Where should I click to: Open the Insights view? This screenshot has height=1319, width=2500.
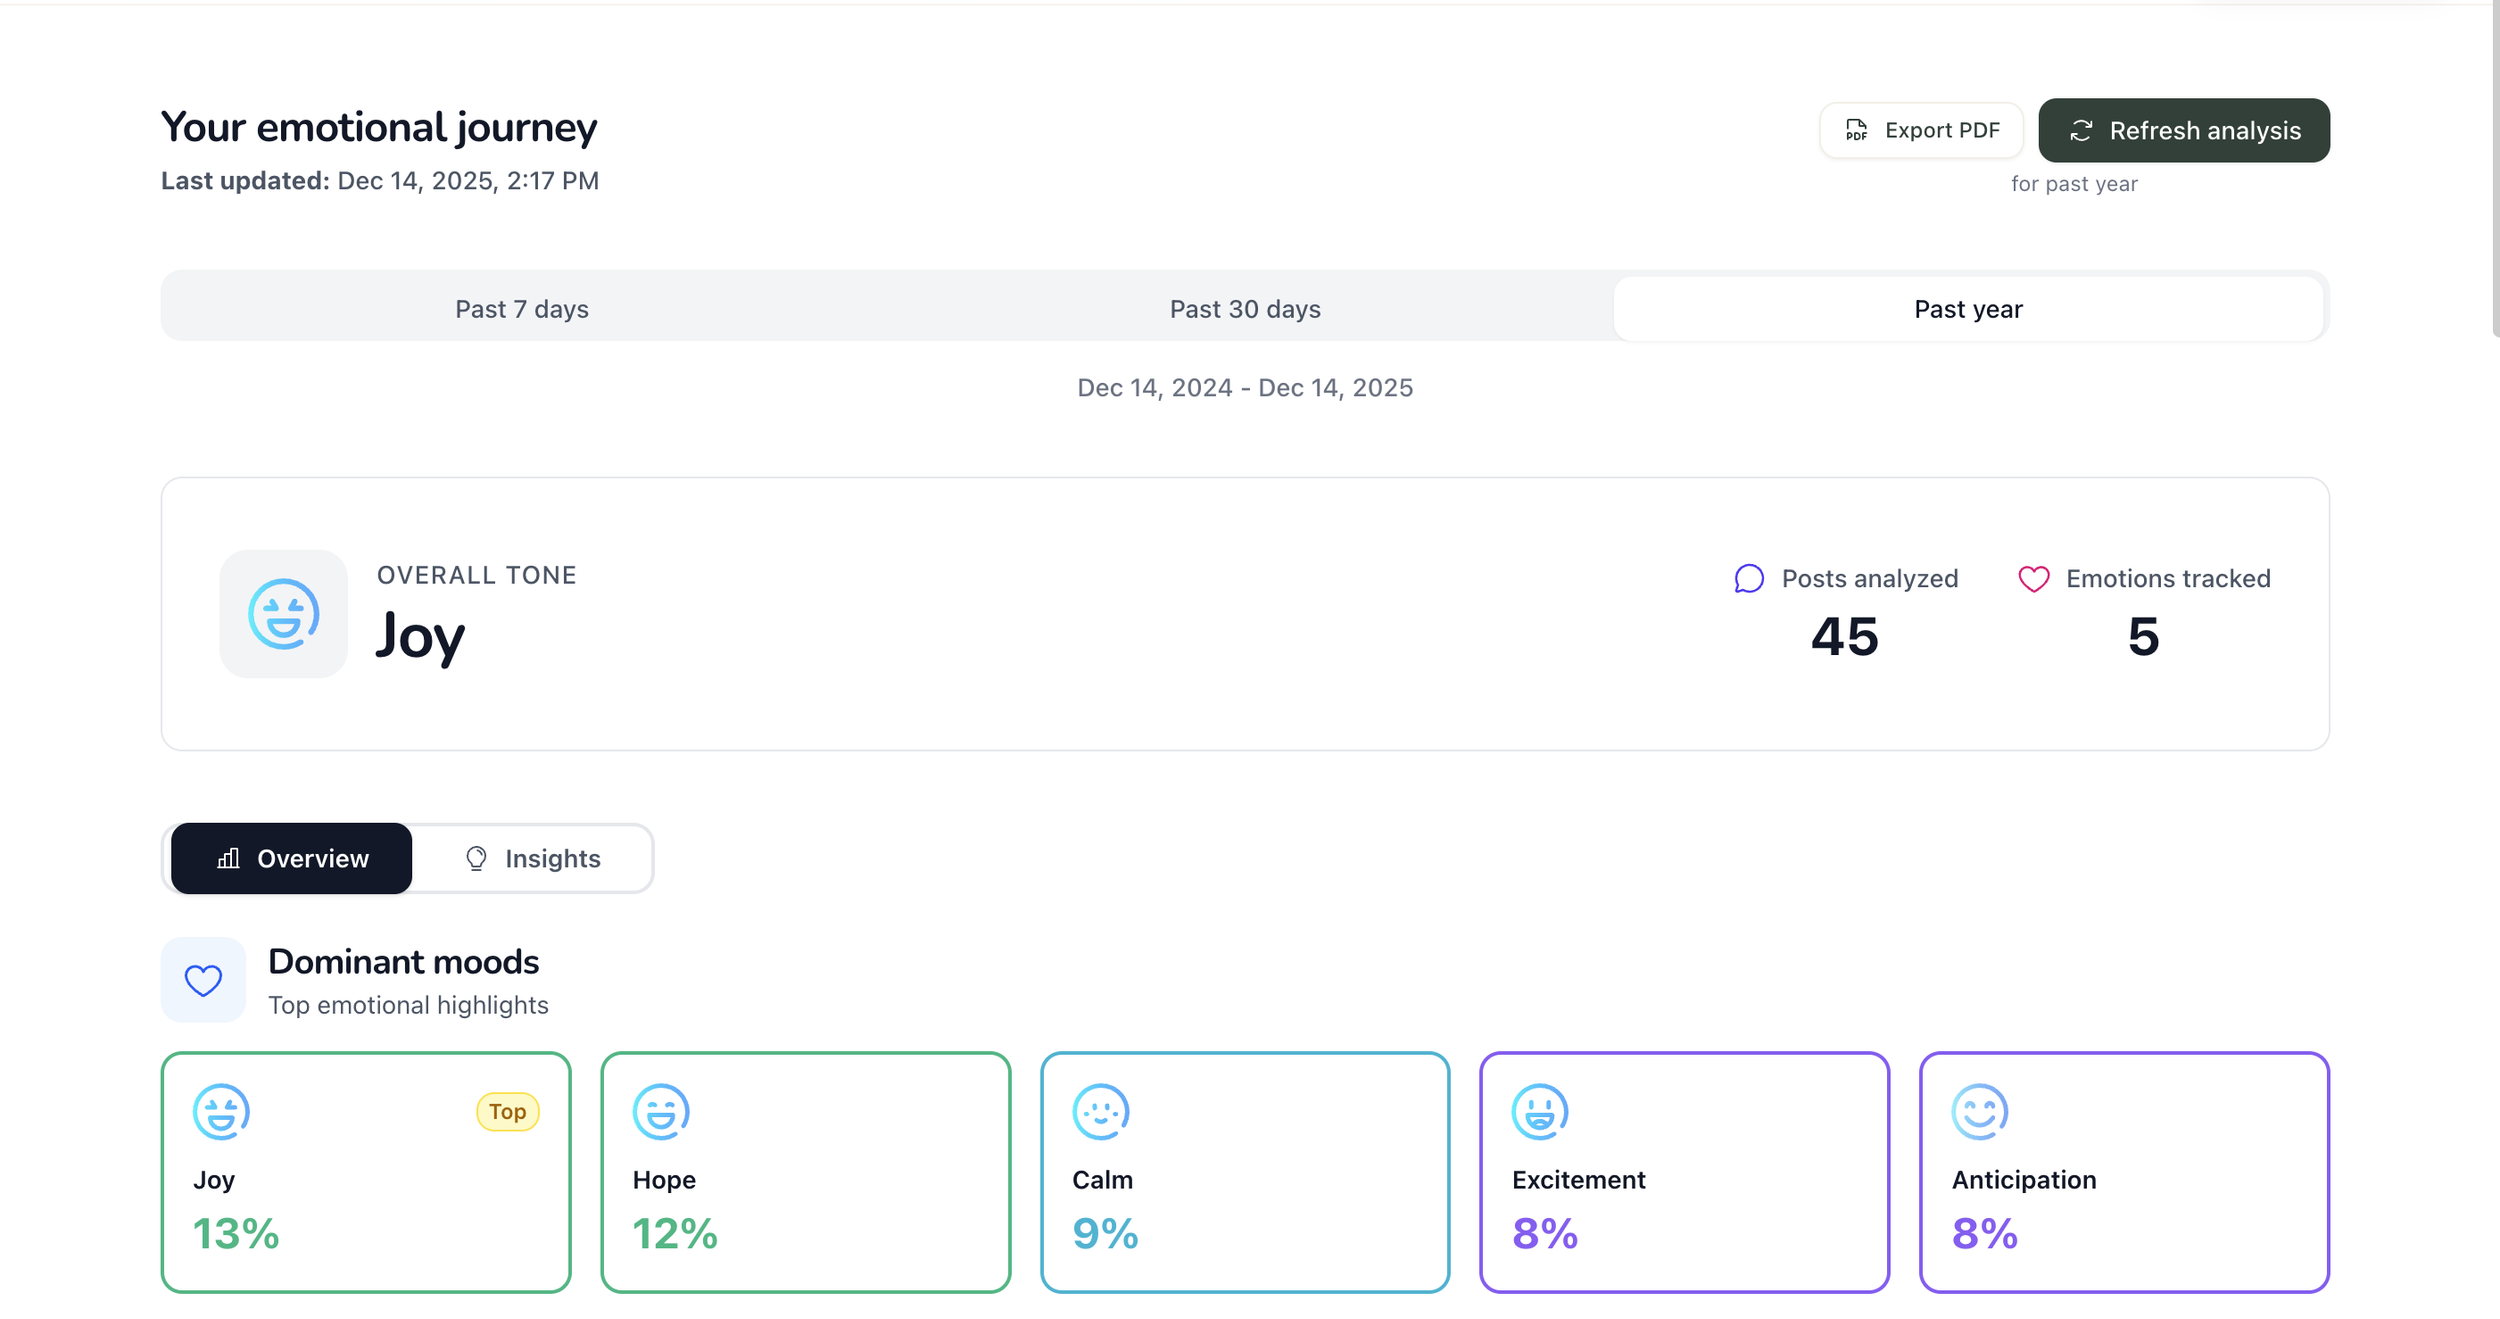click(532, 859)
